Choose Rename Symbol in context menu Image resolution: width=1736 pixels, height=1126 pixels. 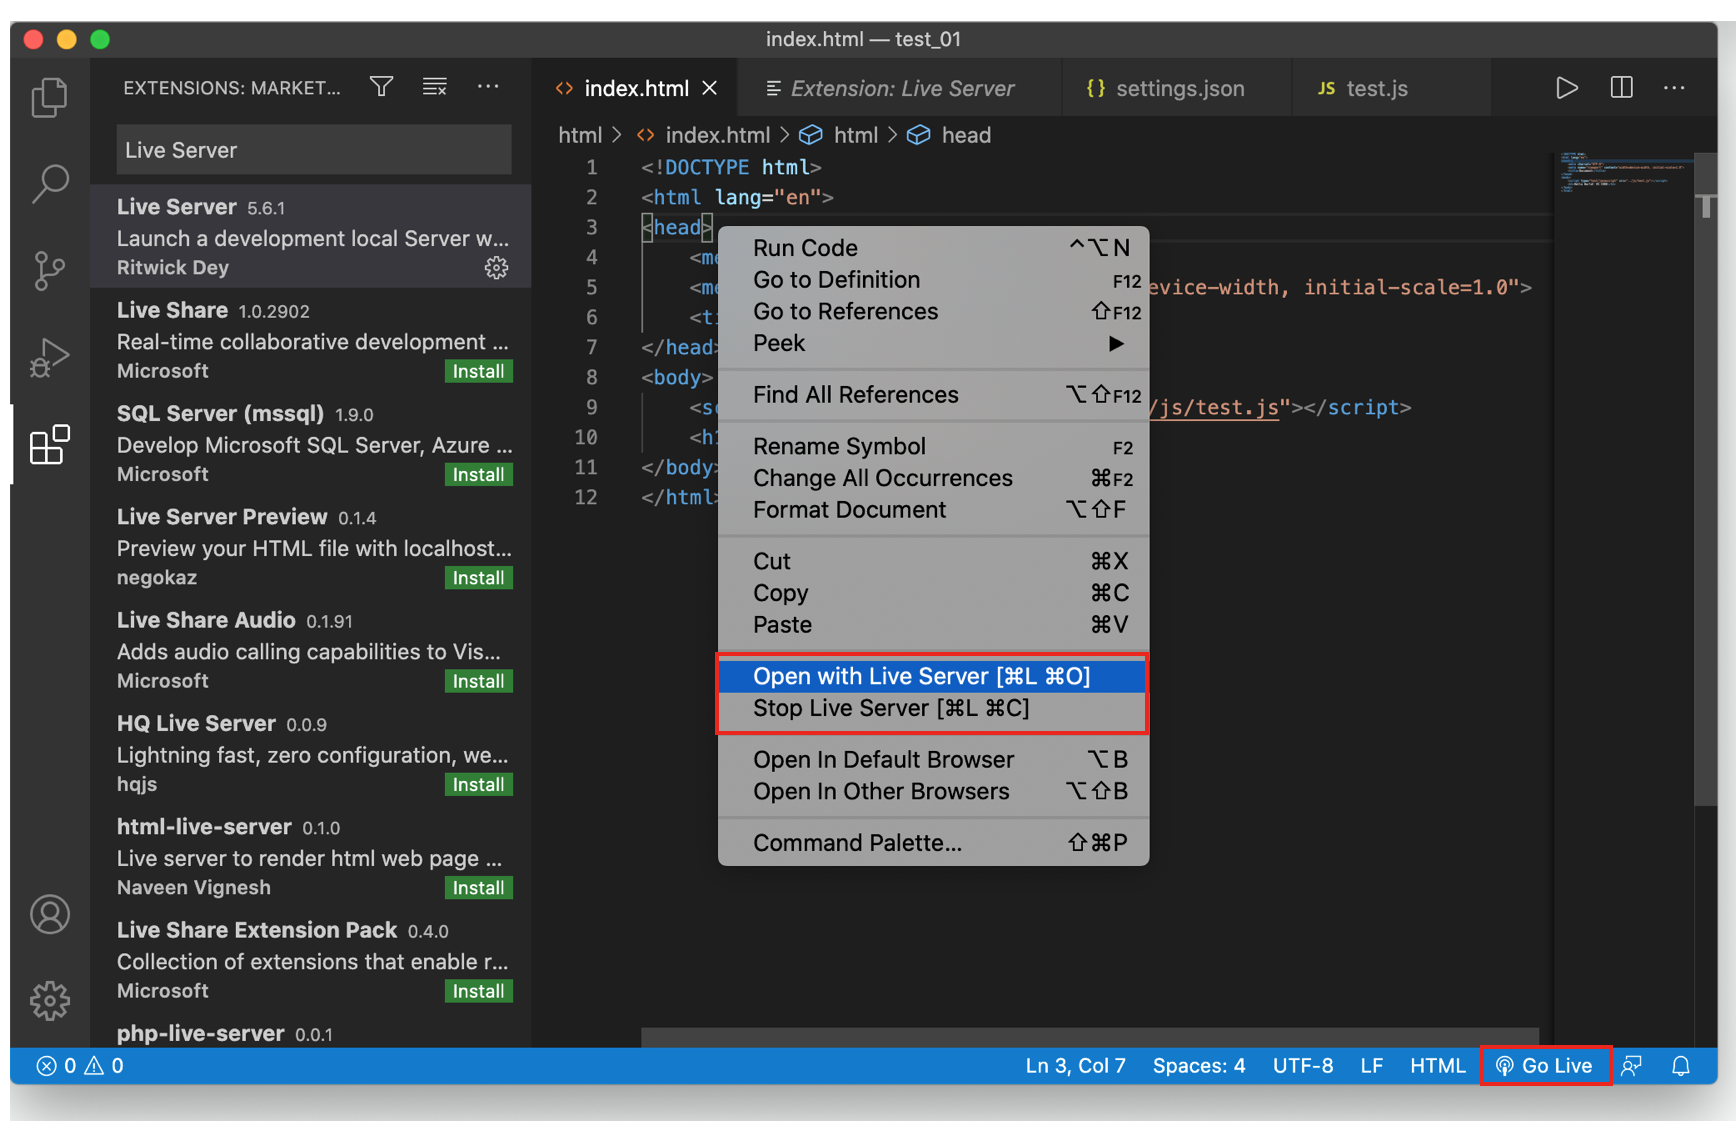point(932,446)
